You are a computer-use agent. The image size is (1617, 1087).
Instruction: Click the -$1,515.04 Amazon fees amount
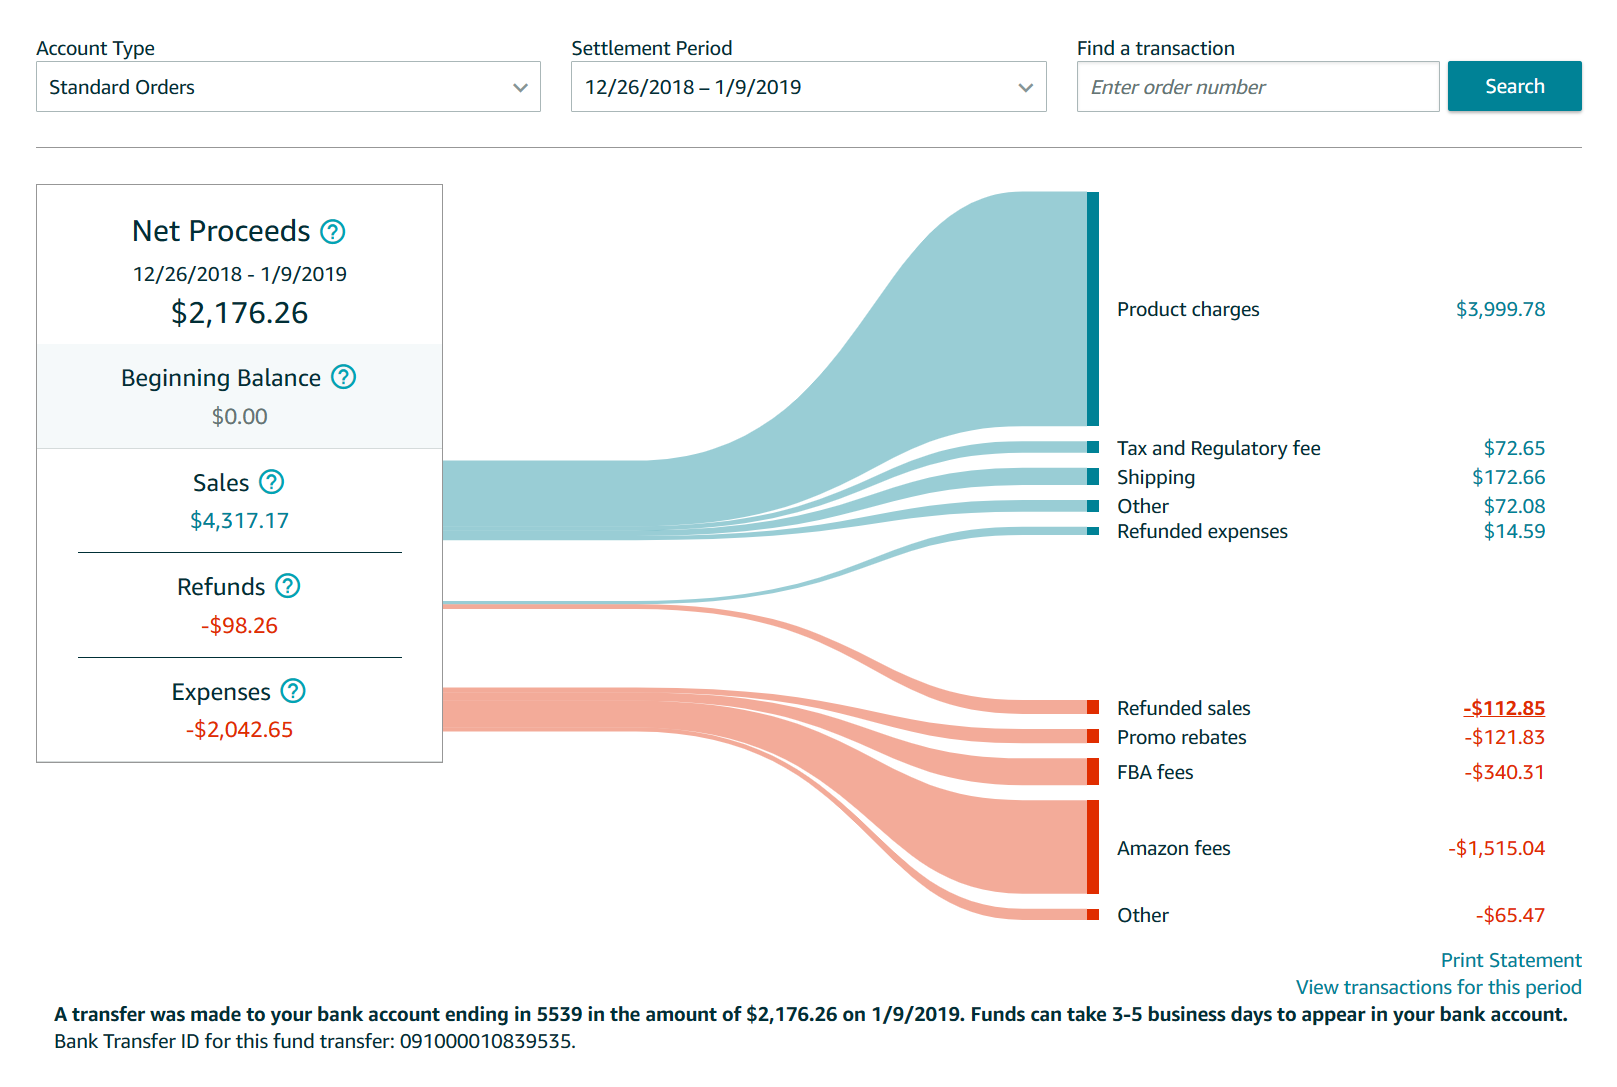[1496, 848]
